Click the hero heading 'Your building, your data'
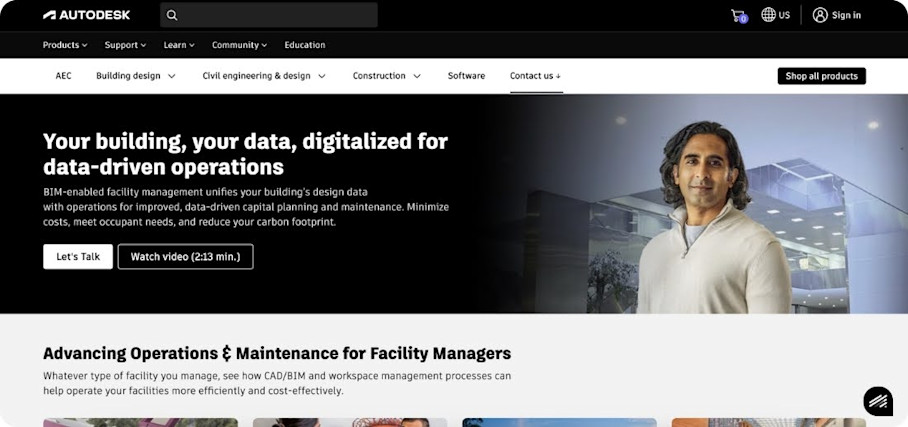 [x=246, y=154]
